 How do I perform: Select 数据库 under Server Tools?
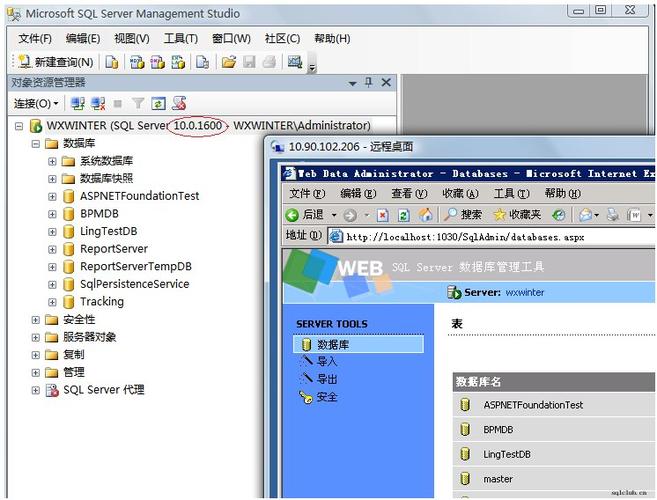tap(359, 345)
